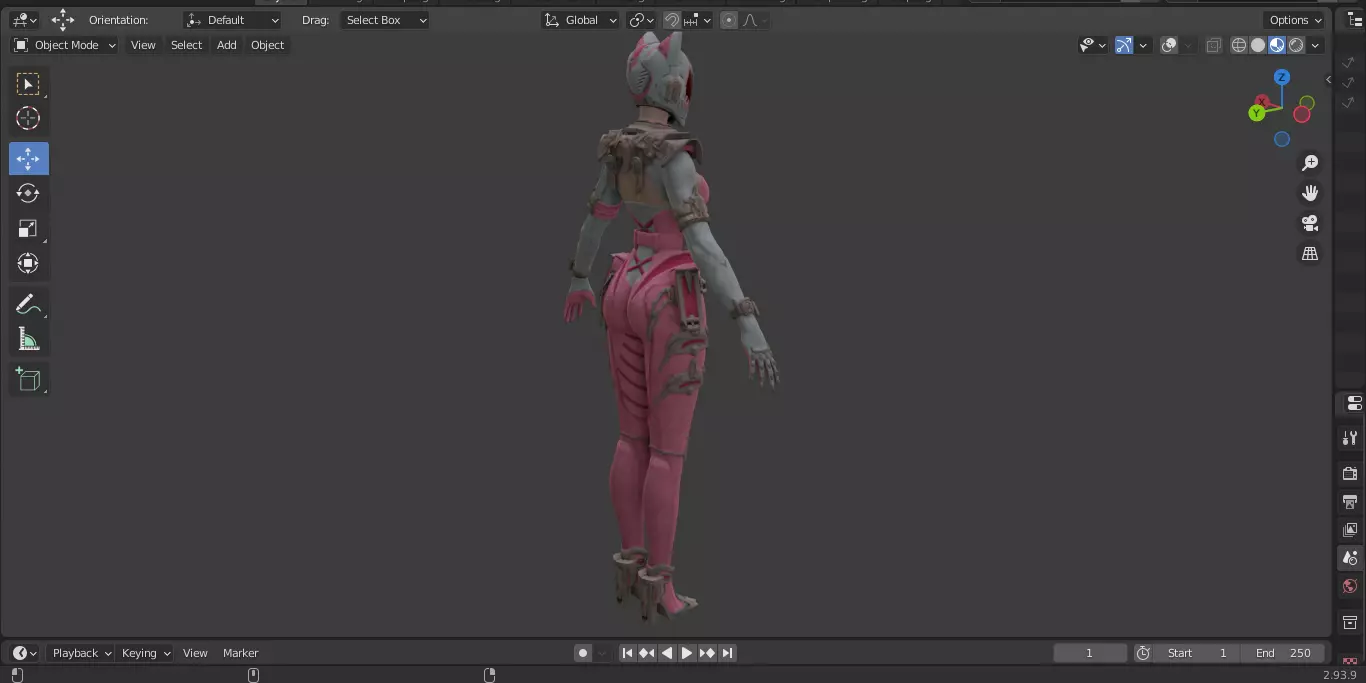Switch to Material Preview shading

(x=1277, y=45)
